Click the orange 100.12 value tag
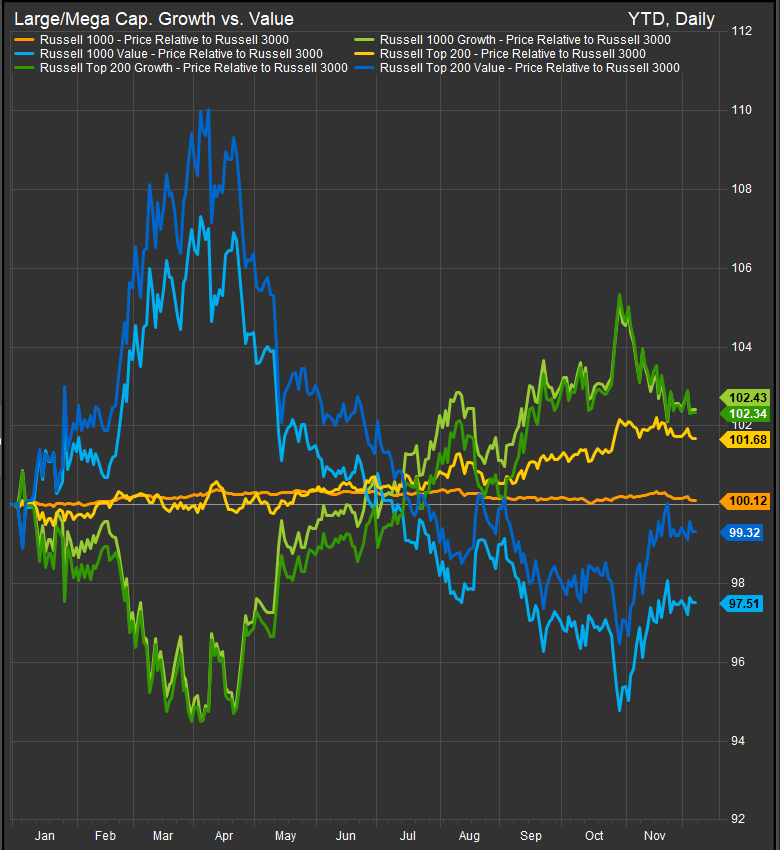The width and height of the screenshot is (780, 850). [x=742, y=500]
